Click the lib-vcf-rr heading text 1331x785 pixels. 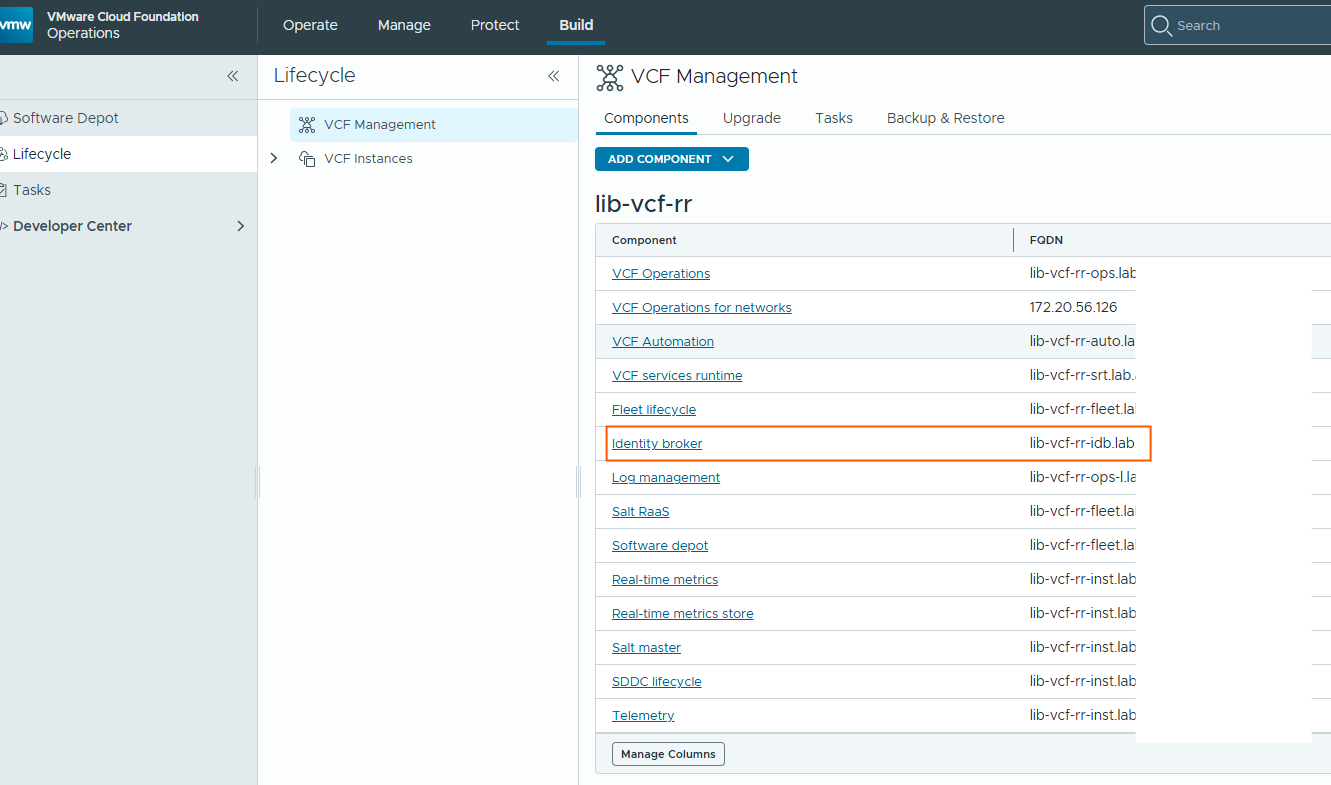pos(643,204)
